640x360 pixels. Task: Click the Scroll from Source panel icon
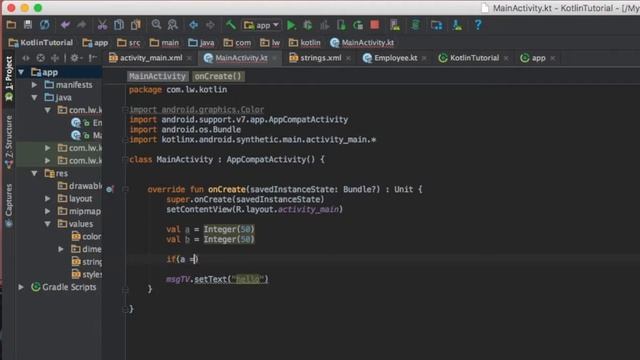pos(40,58)
